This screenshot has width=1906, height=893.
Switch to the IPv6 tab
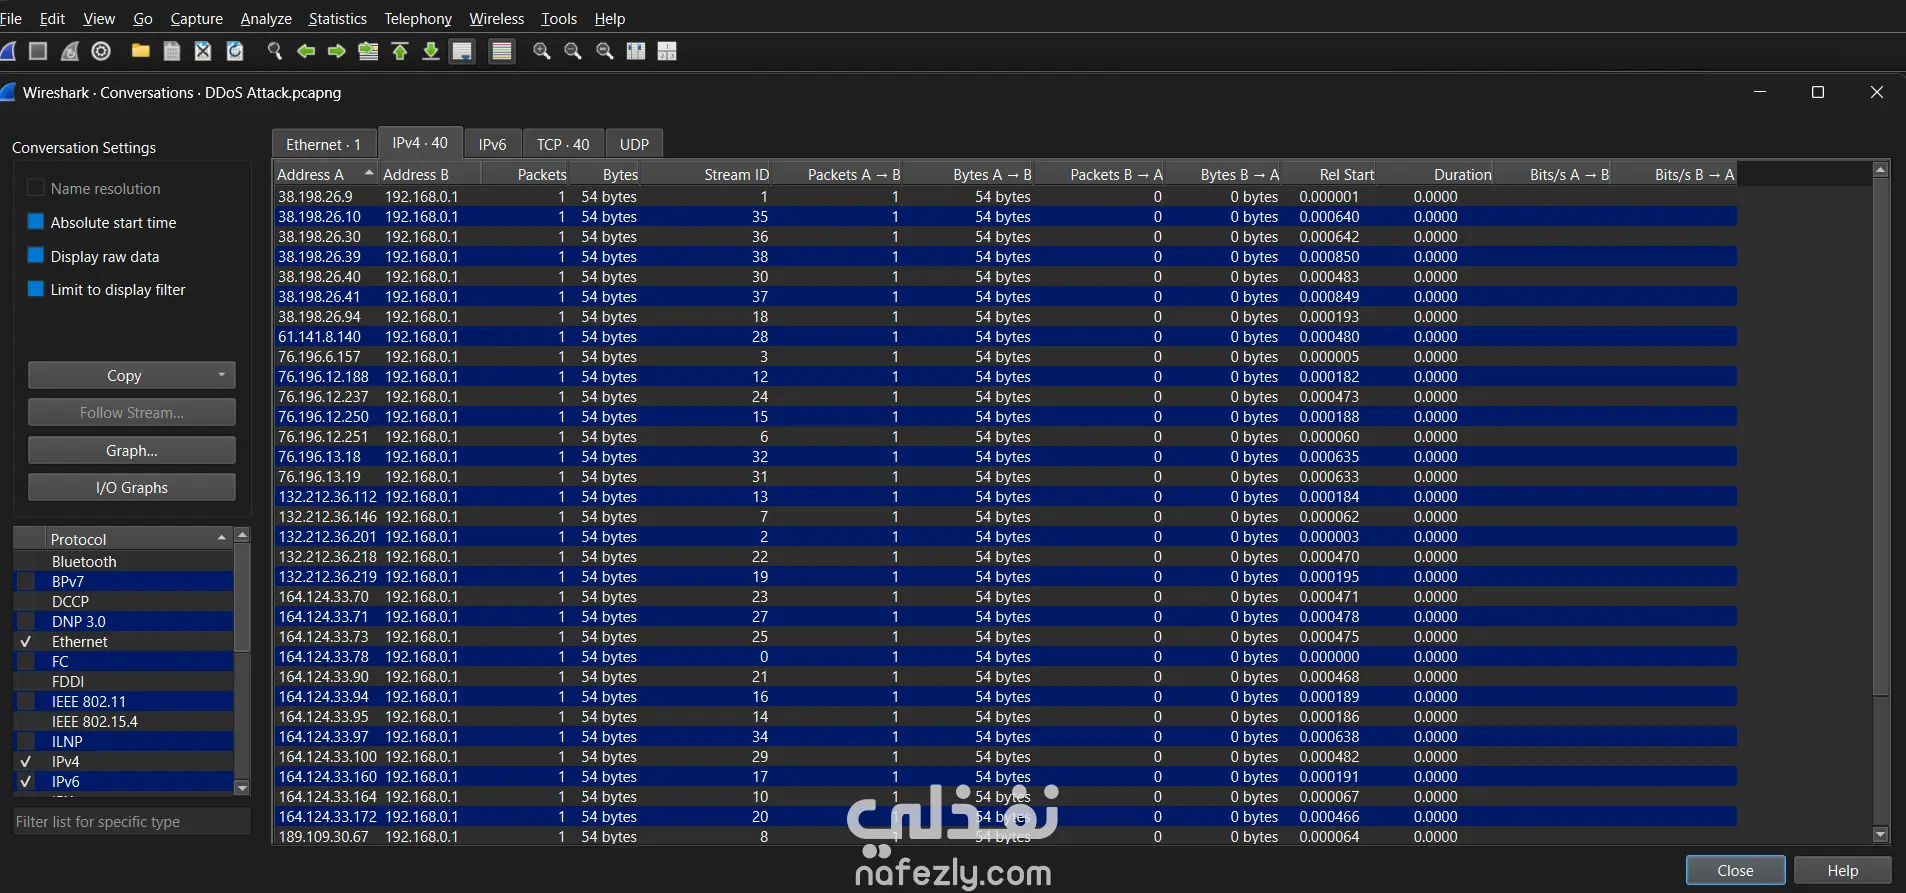coord(492,144)
